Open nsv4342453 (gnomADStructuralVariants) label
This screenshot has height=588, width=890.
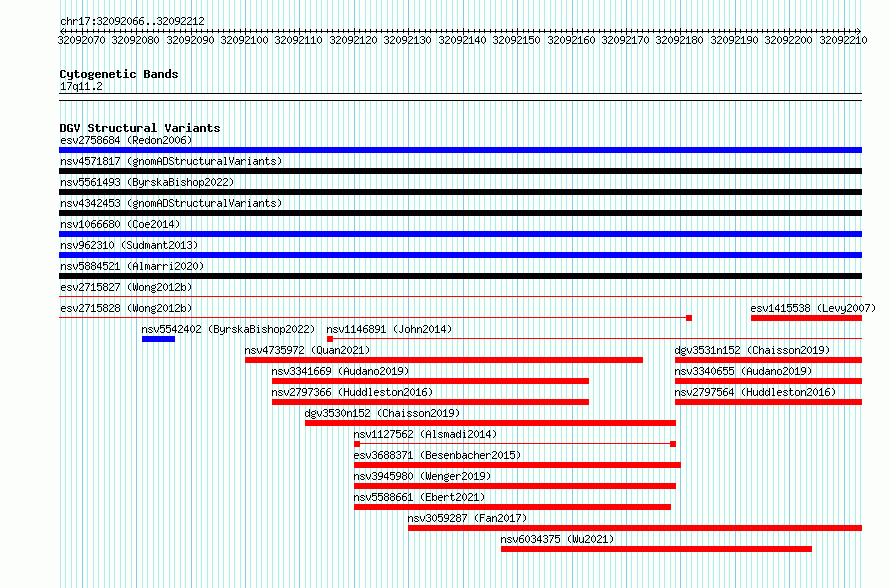(171, 203)
